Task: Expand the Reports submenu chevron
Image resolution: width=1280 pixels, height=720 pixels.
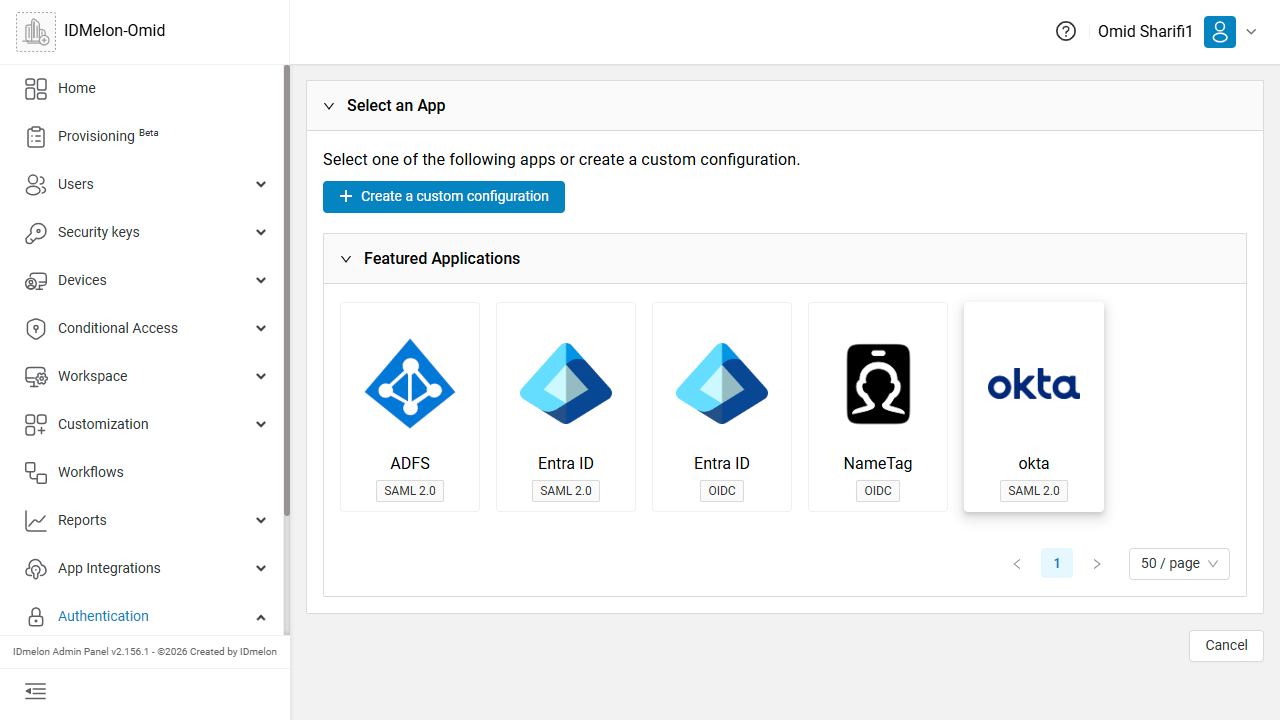Action: tap(261, 520)
